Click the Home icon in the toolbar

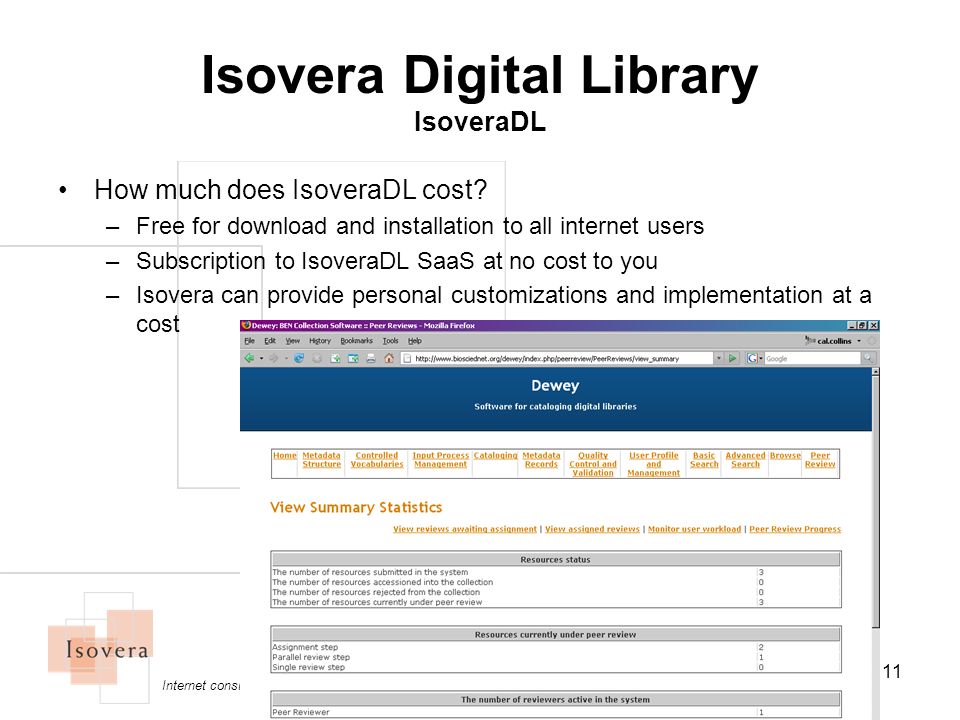pos(389,358)
